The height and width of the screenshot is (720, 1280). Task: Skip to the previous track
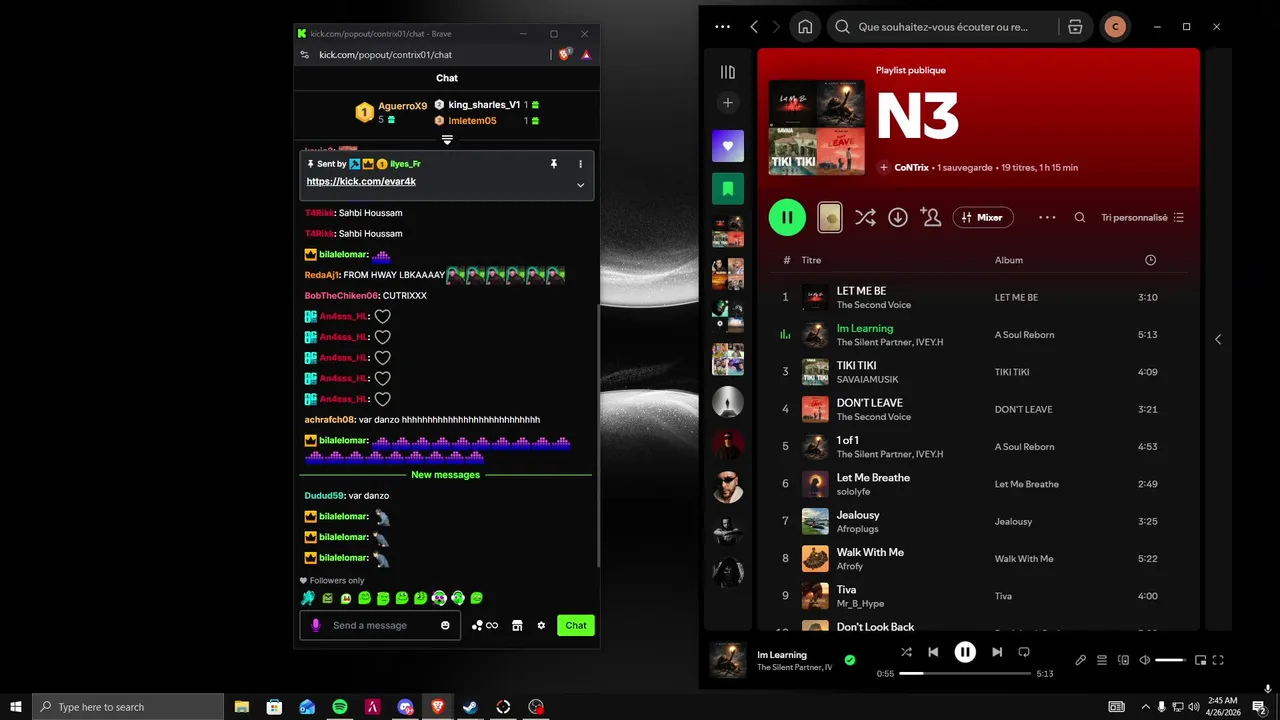(933, 652)
